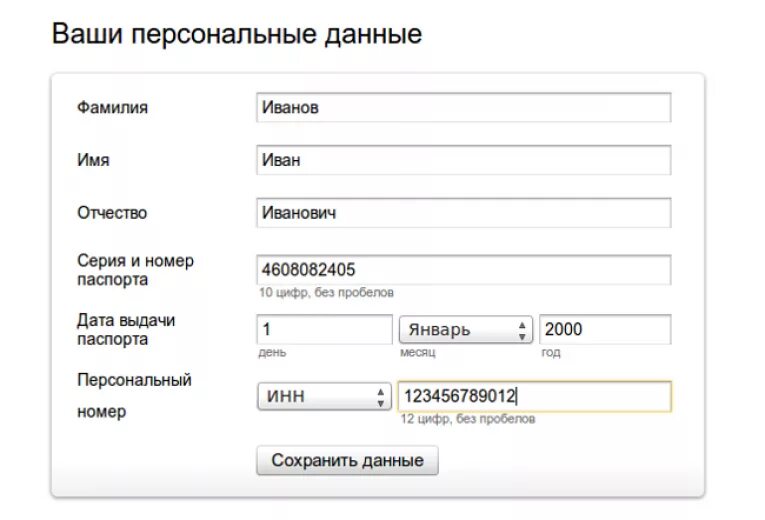
Task: Open the Январь month dropdown
Action: 466,330
